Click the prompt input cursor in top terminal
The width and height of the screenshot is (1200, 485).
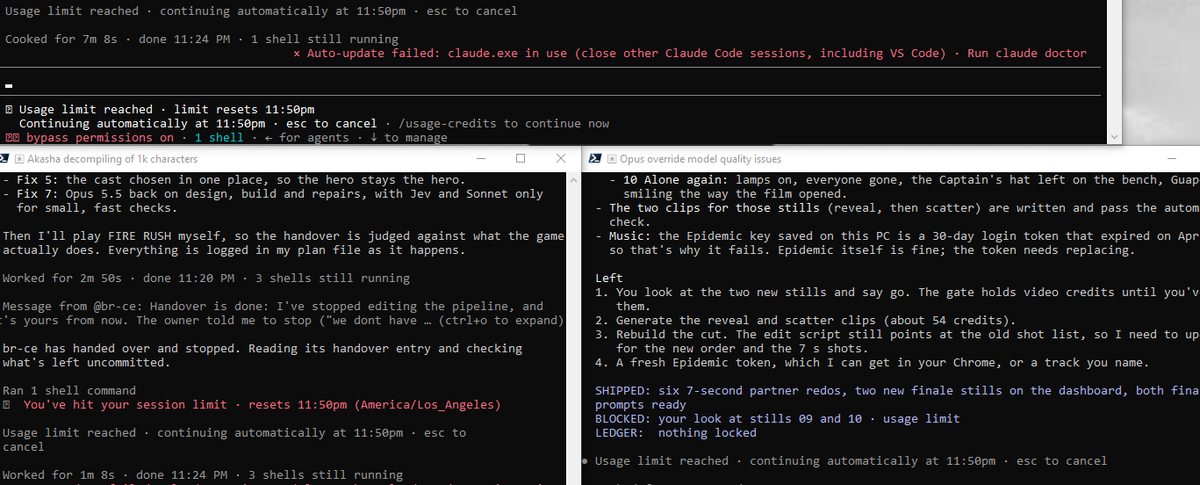pos(7,84)
